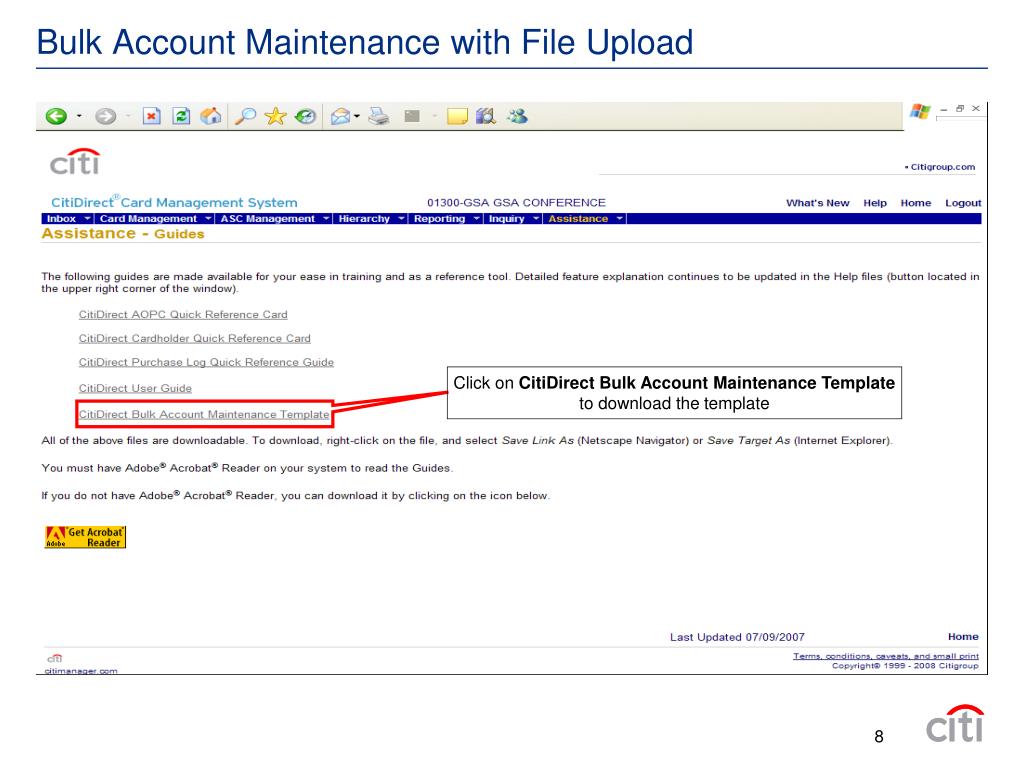Open the History clock icon
1024x768 pixels.
coord(305,116)
